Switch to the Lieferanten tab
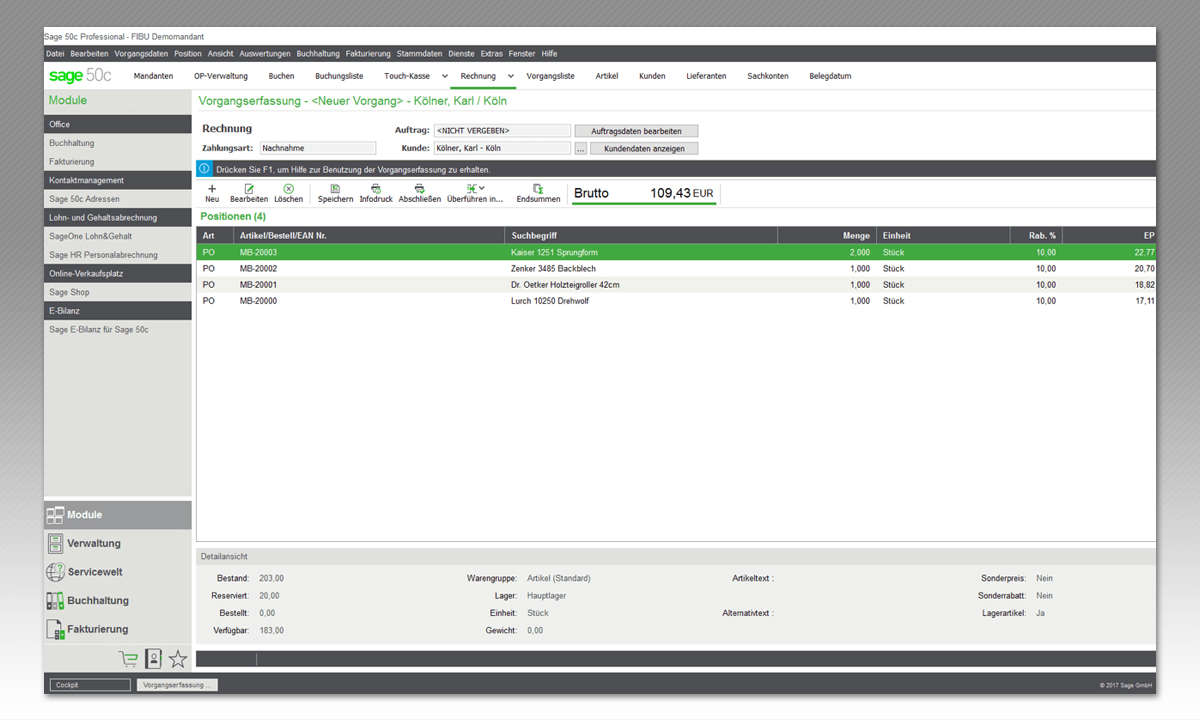This screenshot has height=720, width=1200. pyautogui.click(x=706, y=76)
